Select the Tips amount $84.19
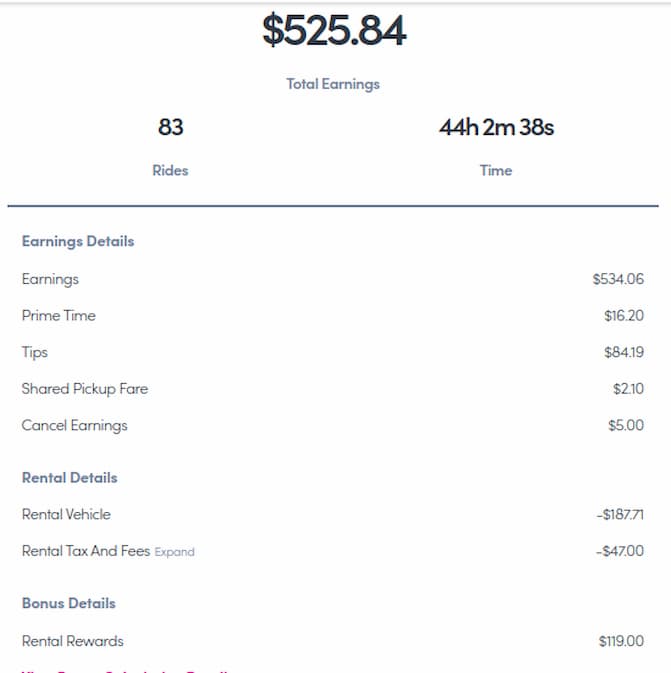This screenshot has height=673, width=671. coord(624,352)
